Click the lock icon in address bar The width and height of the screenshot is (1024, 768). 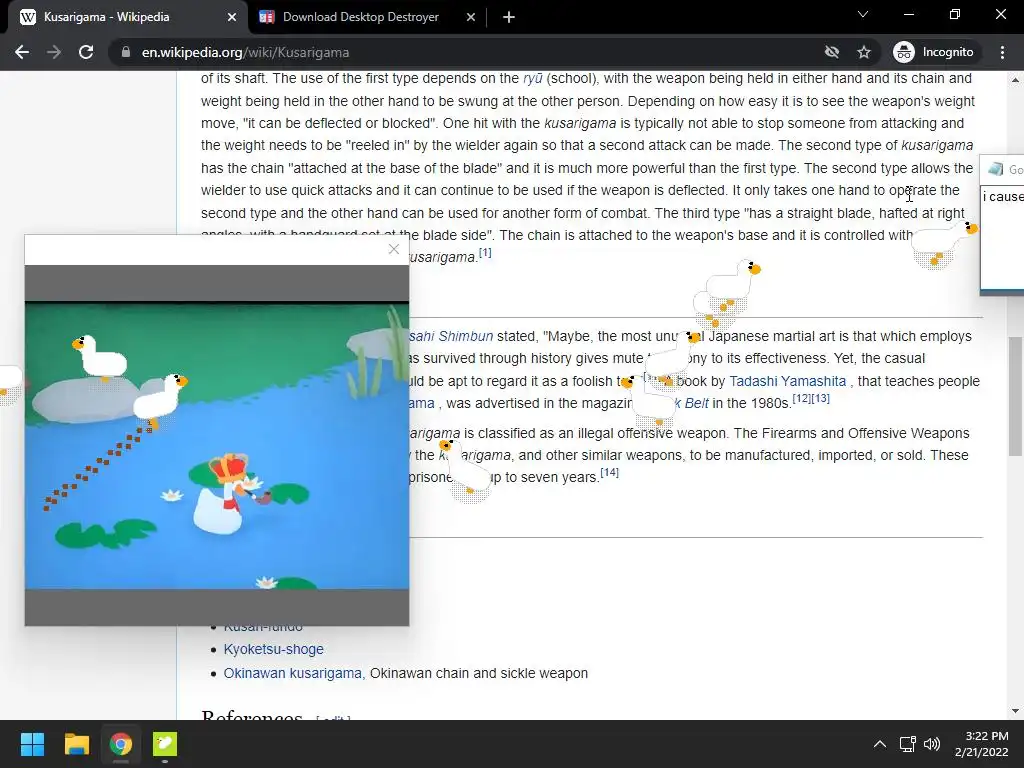pos(126,52)
